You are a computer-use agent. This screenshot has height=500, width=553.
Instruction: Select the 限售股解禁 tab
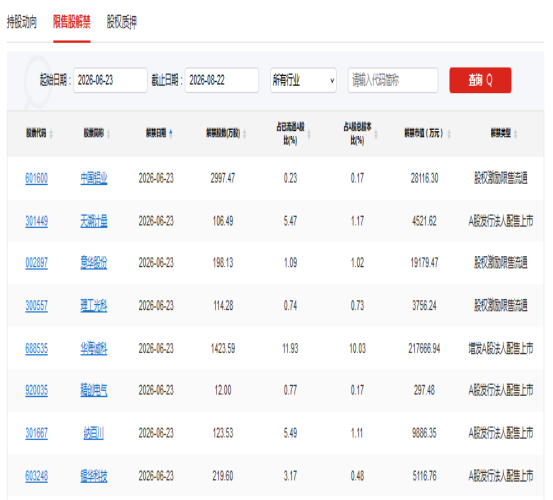pos(72,22)
